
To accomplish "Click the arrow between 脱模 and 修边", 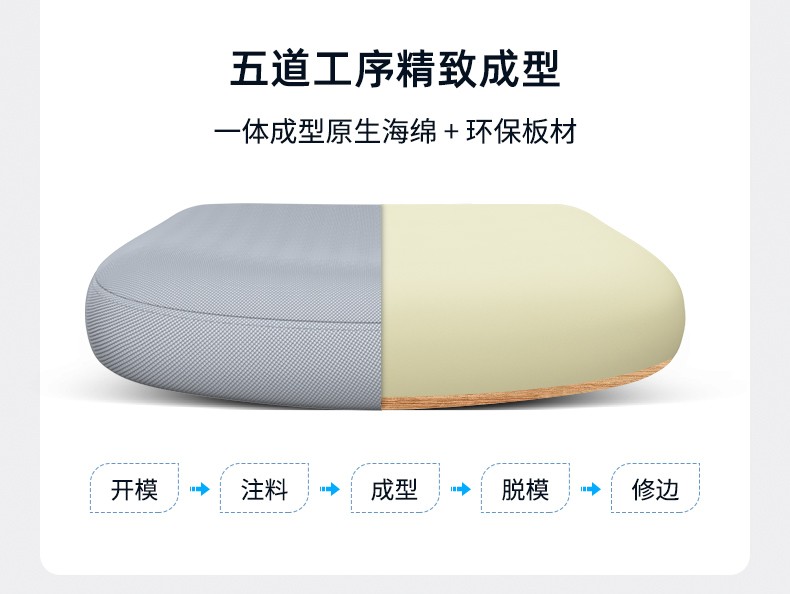I will pos(590,489).
